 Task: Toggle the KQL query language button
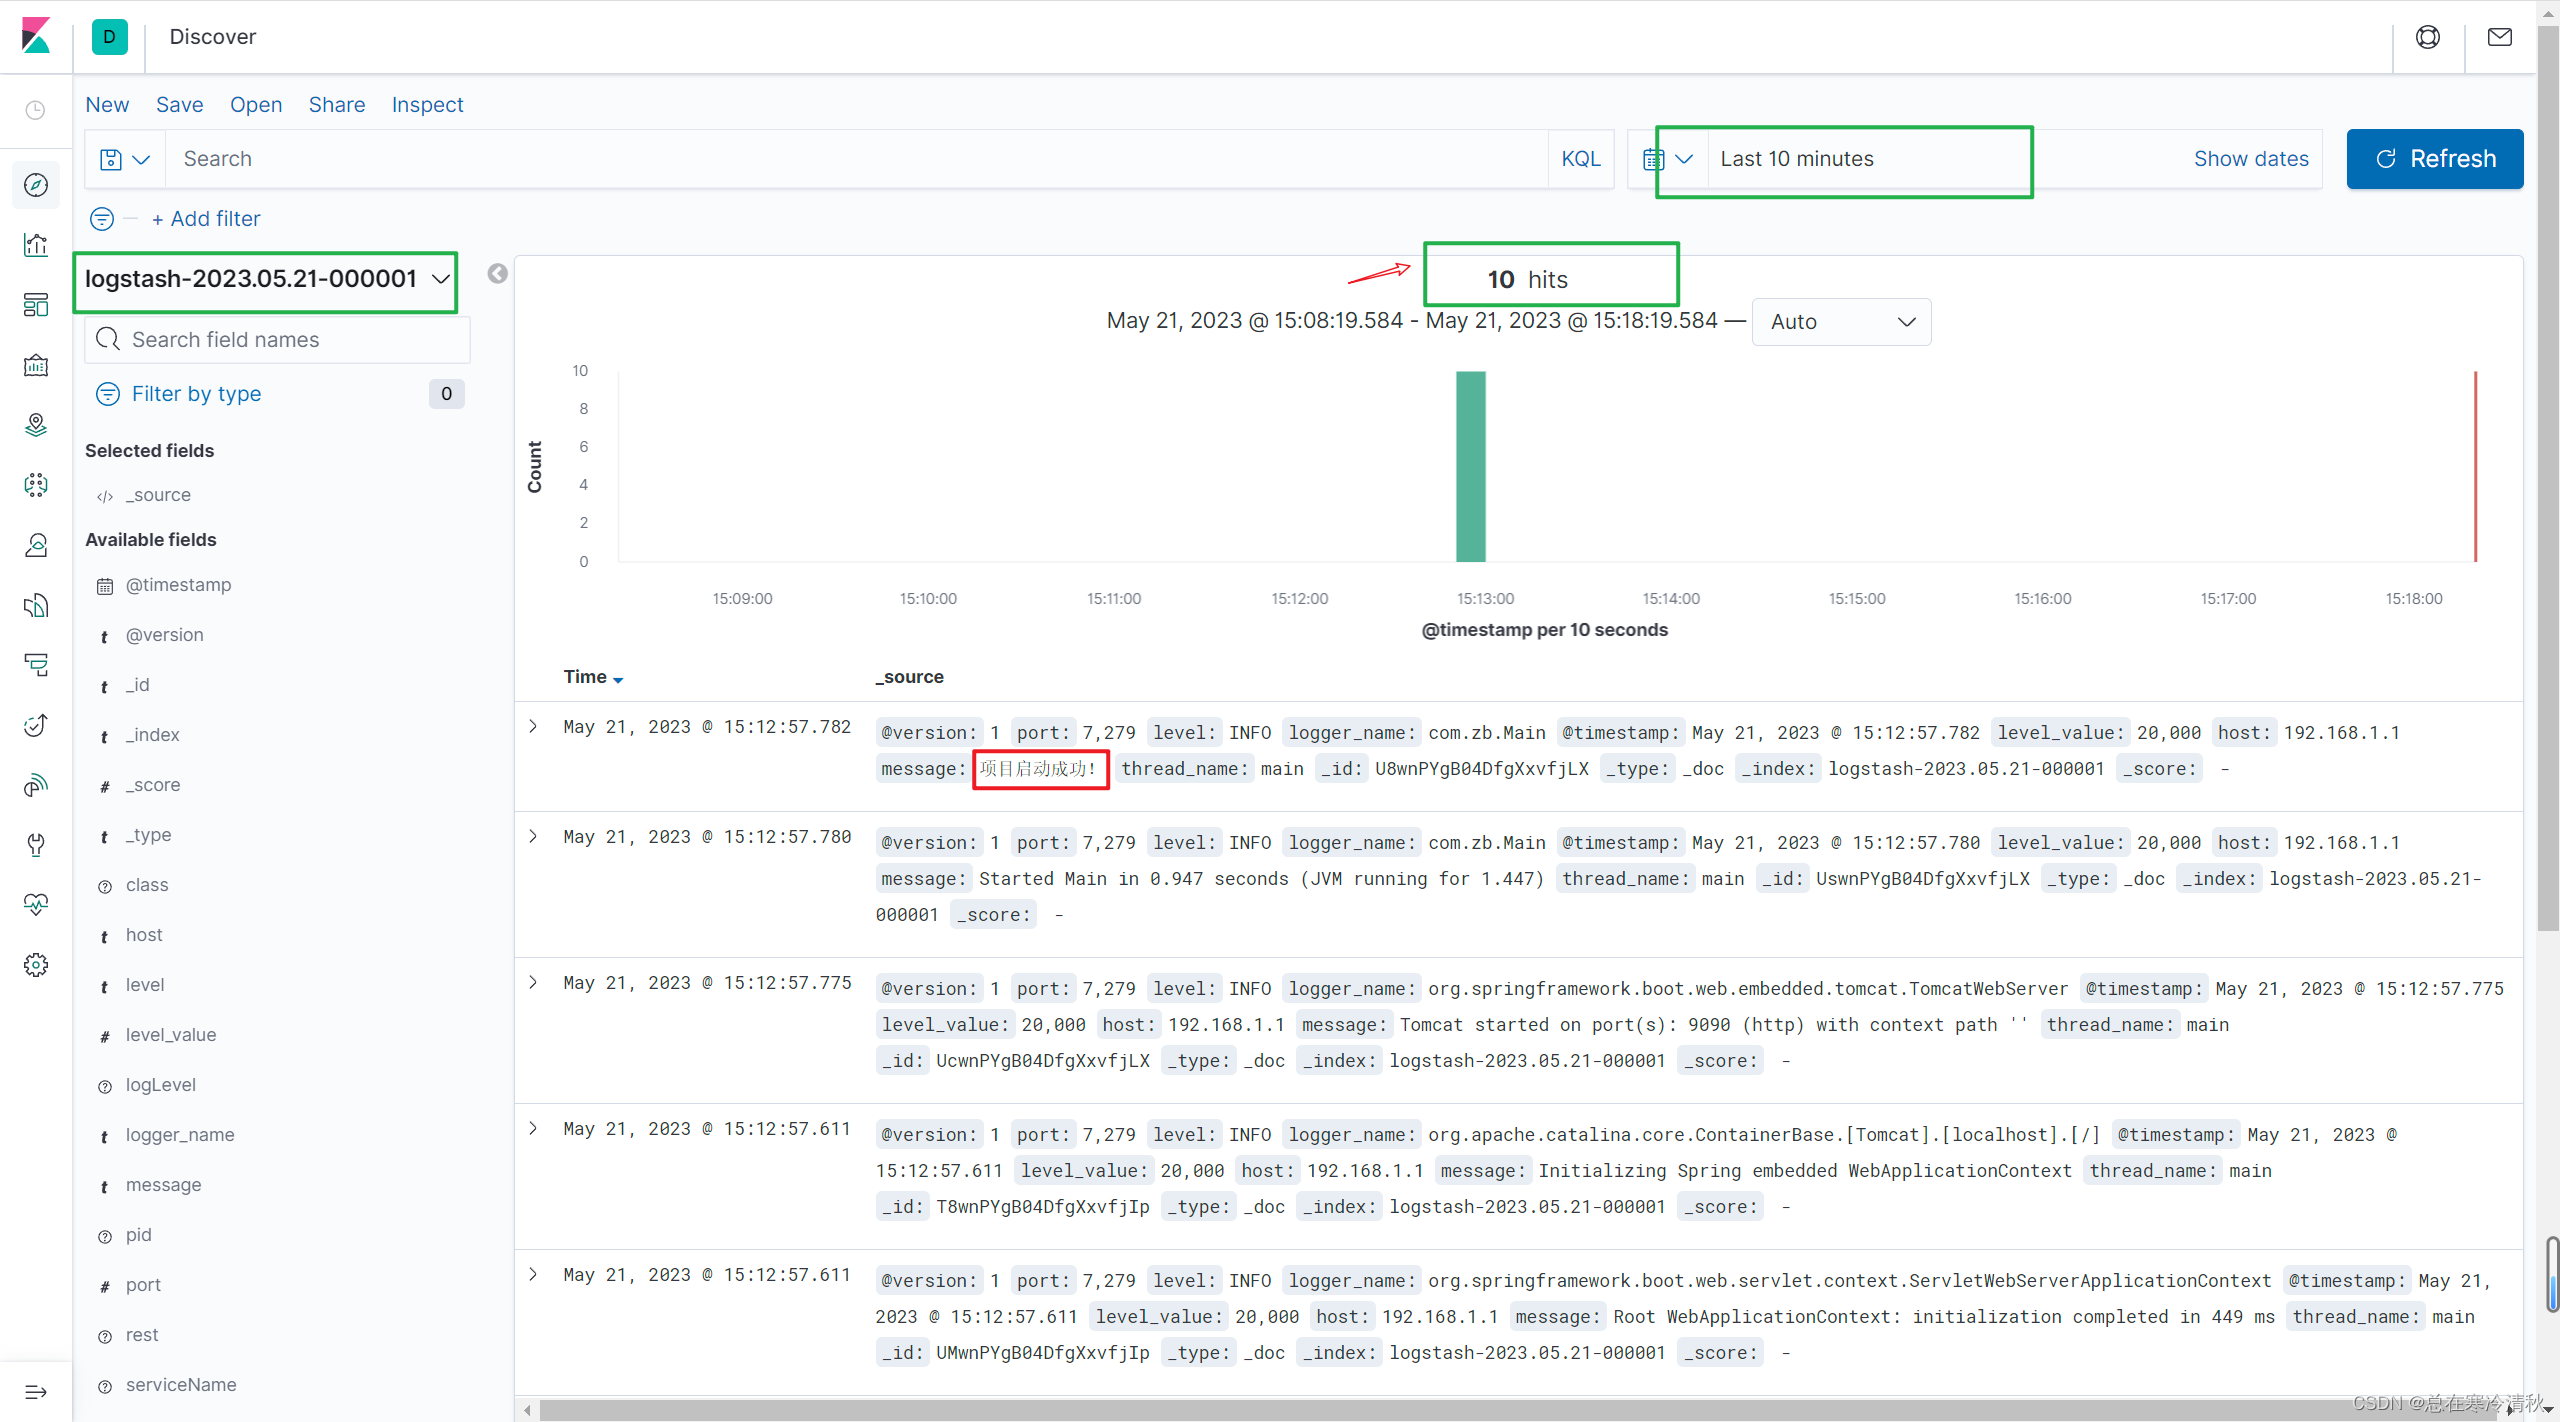pyautogui.click(x=1578, y=158)
